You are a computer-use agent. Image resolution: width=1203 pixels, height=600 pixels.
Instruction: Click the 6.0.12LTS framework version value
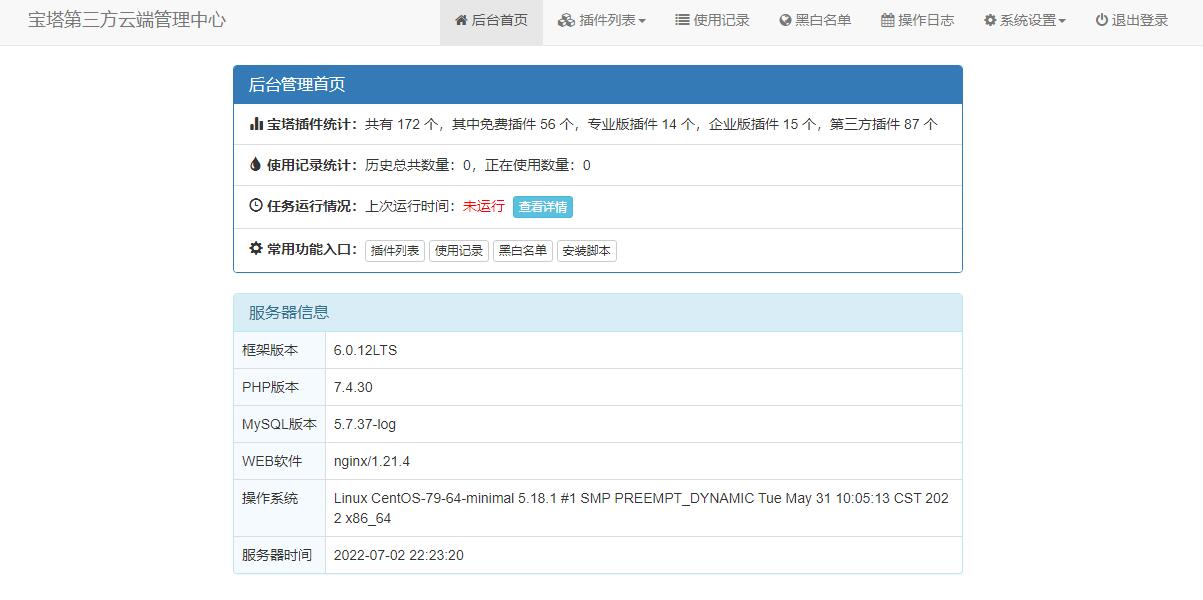[366, 350]
